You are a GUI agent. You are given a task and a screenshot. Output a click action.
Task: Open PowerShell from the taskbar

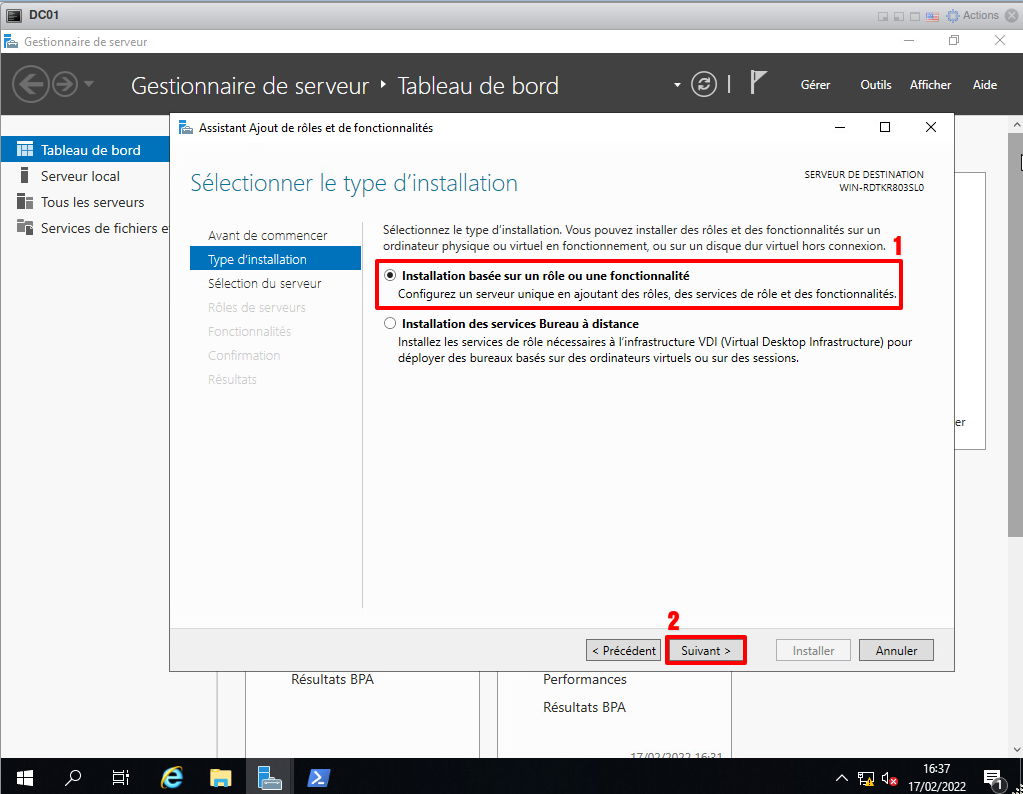coord(318,777)
